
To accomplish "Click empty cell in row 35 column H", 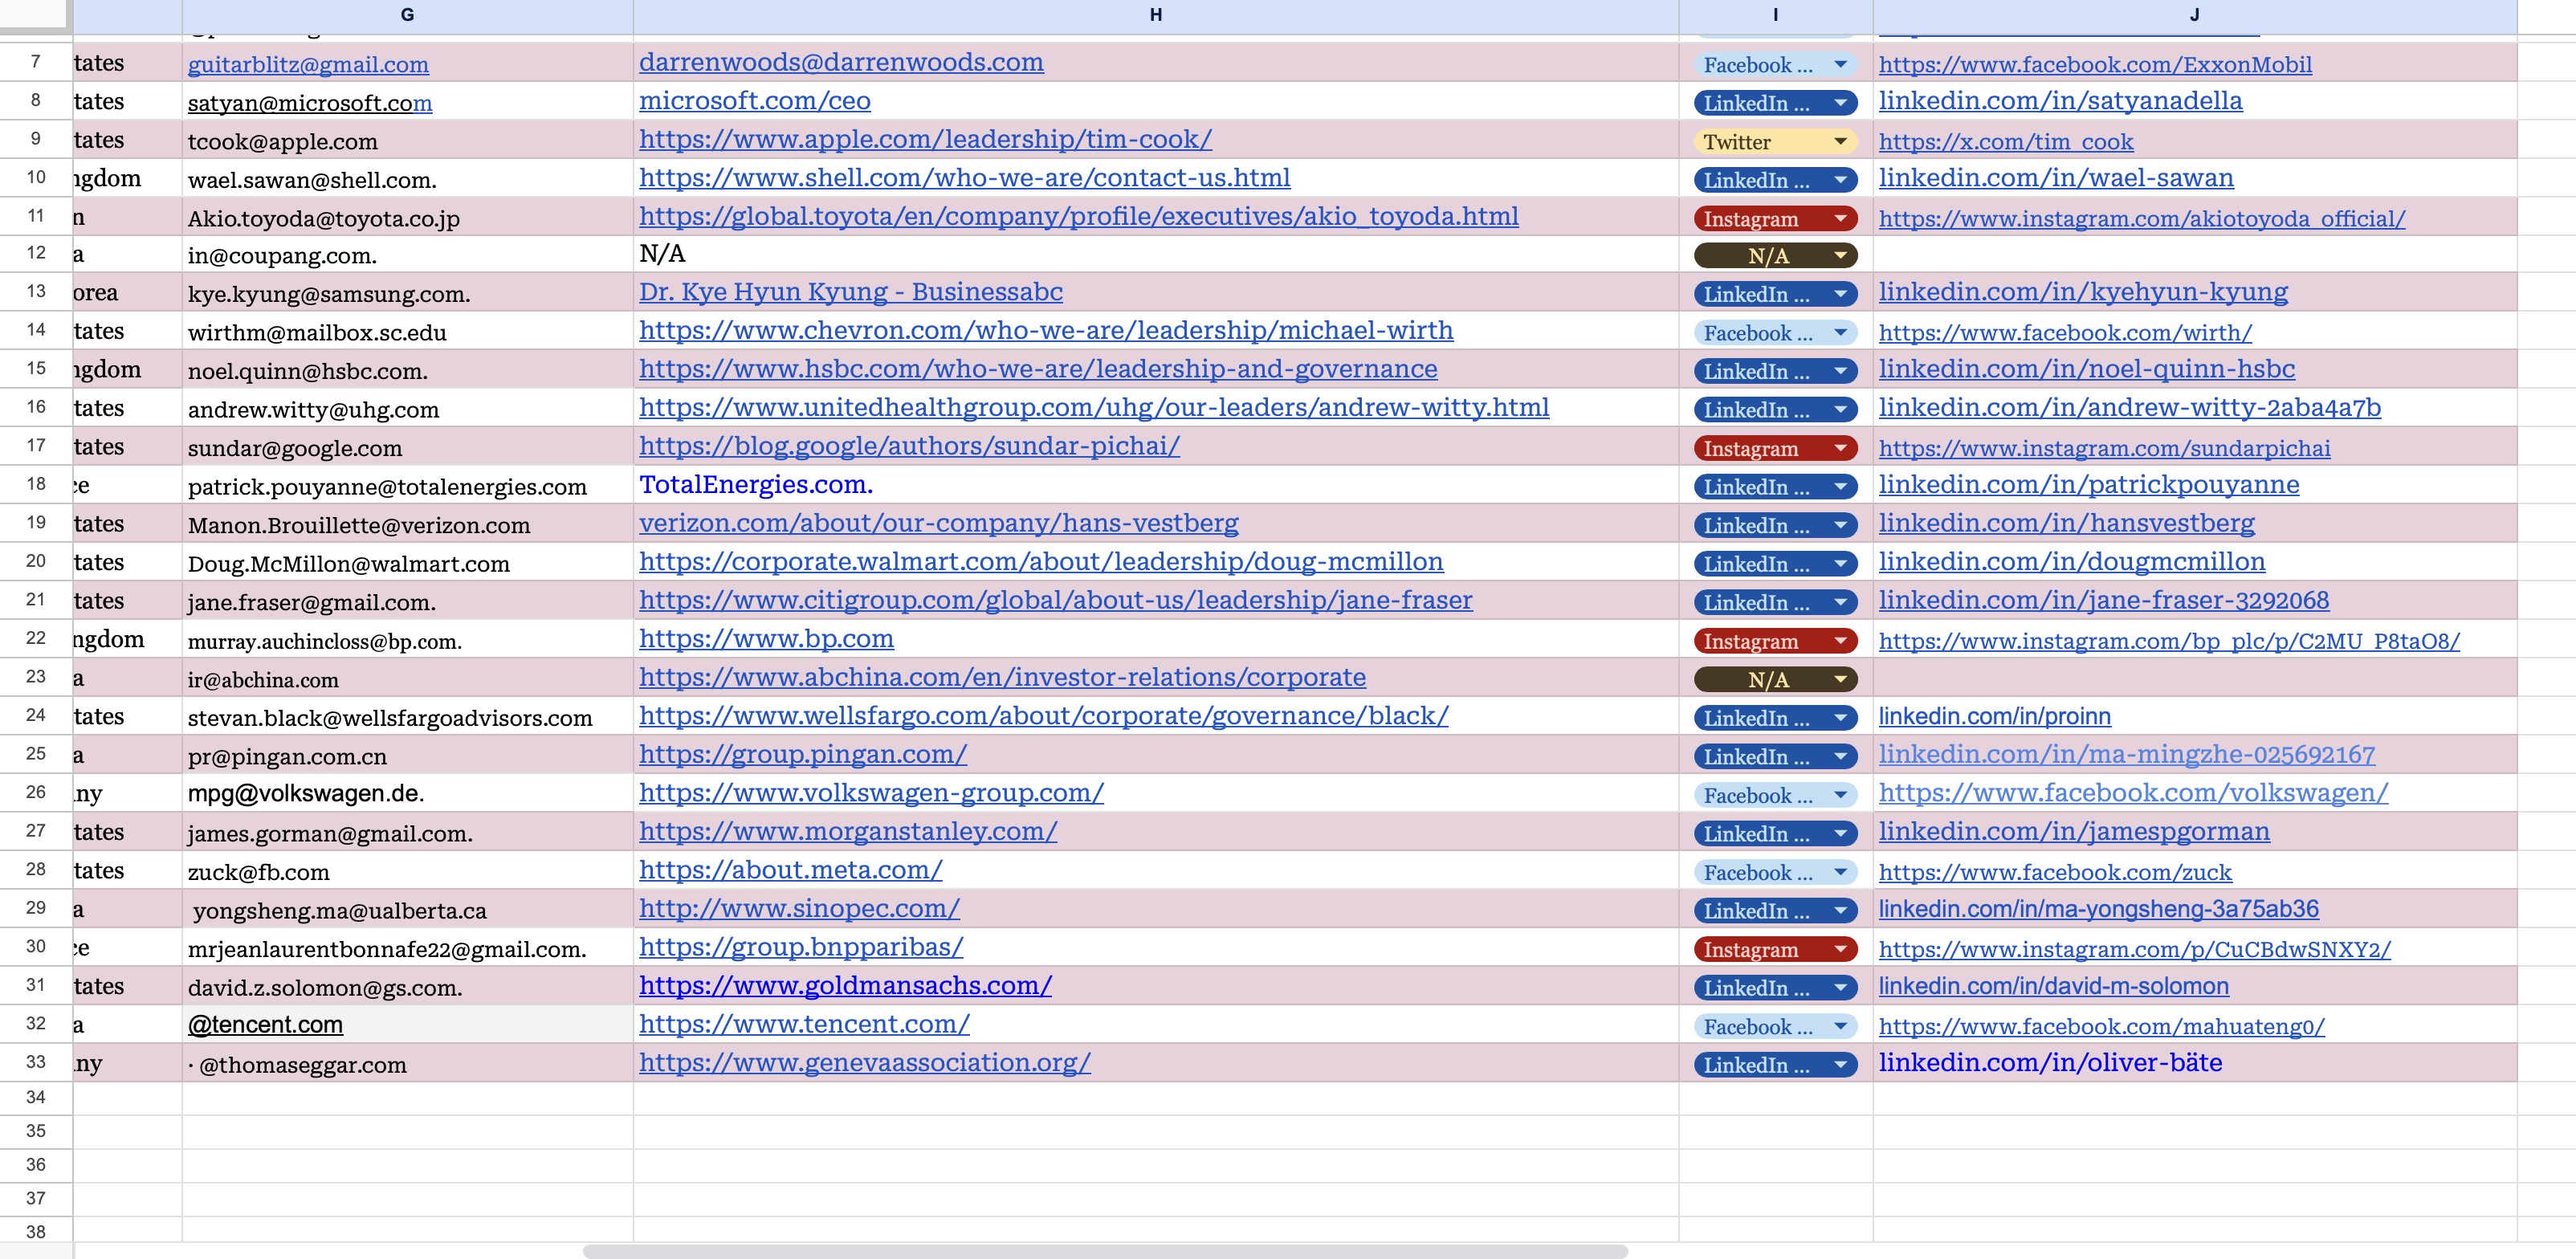I will click(1155, 1131).
